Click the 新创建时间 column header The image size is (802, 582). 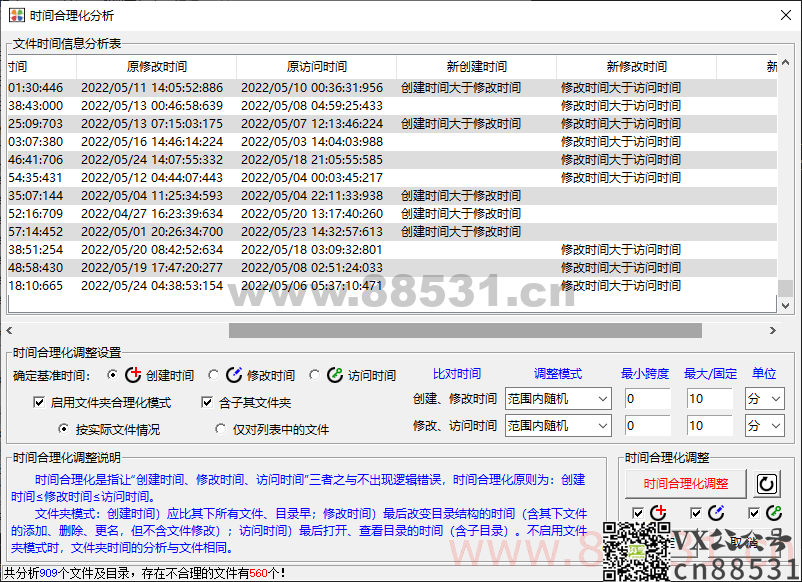(x=477, y=66)
